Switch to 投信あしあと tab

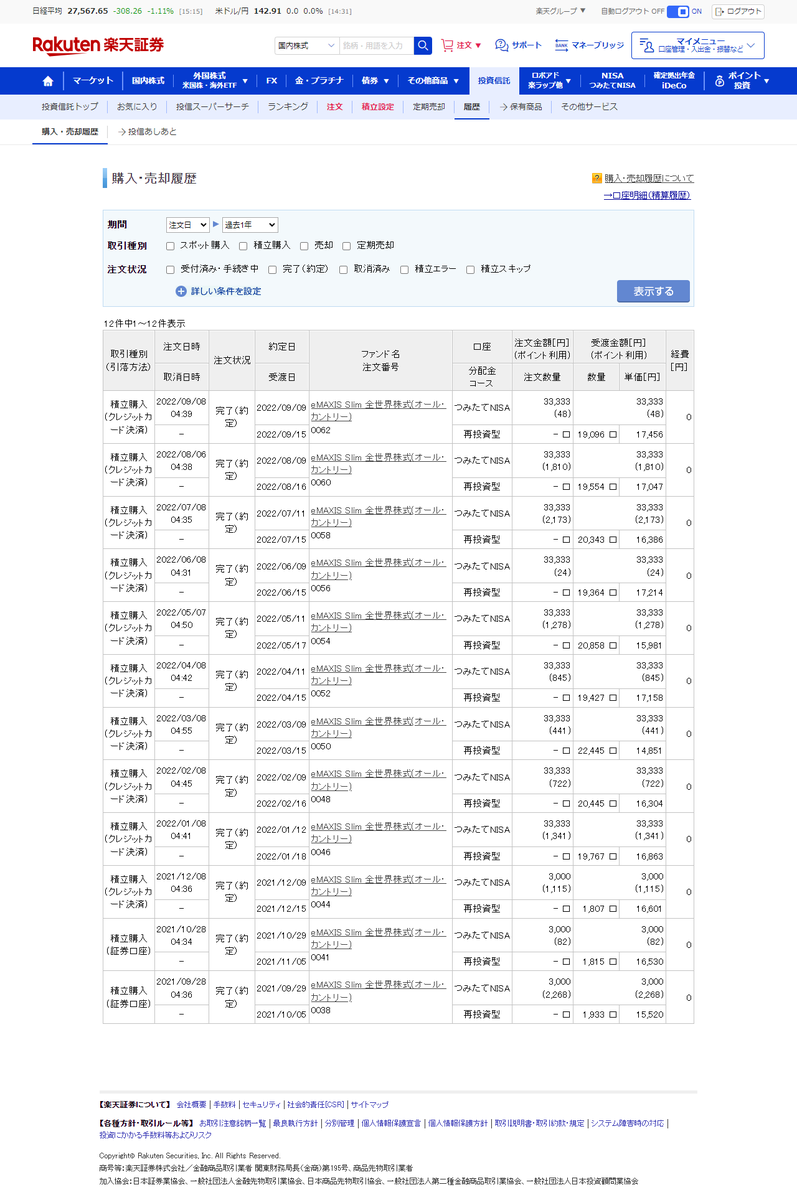click(147, 131)
